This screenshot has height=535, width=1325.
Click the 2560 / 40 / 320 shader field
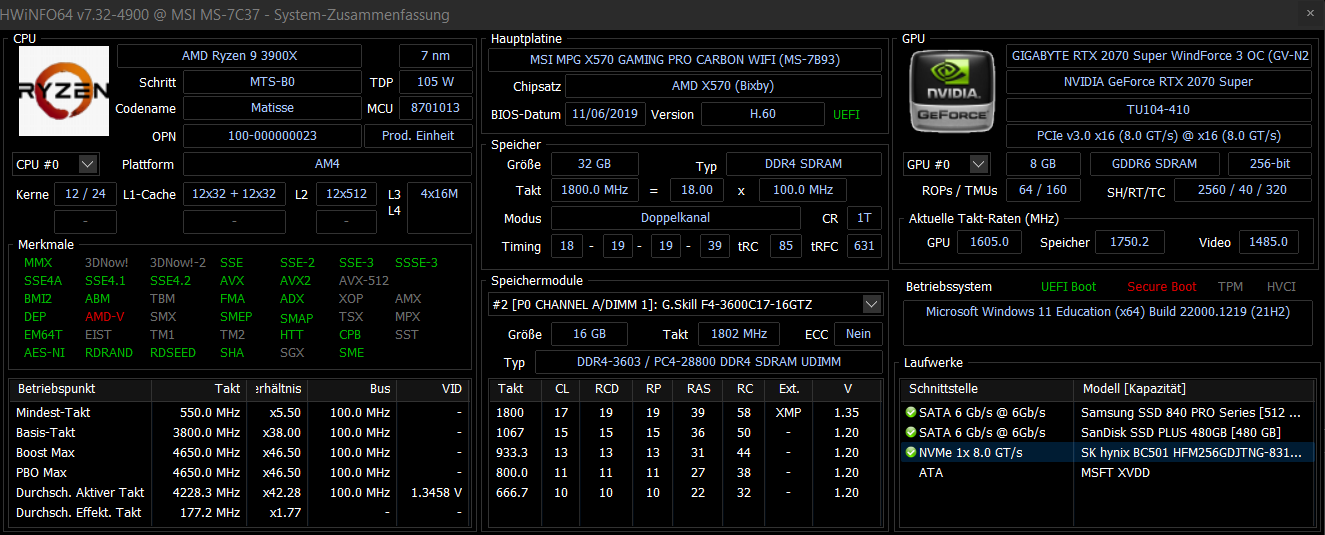(x=1243, y=190)
